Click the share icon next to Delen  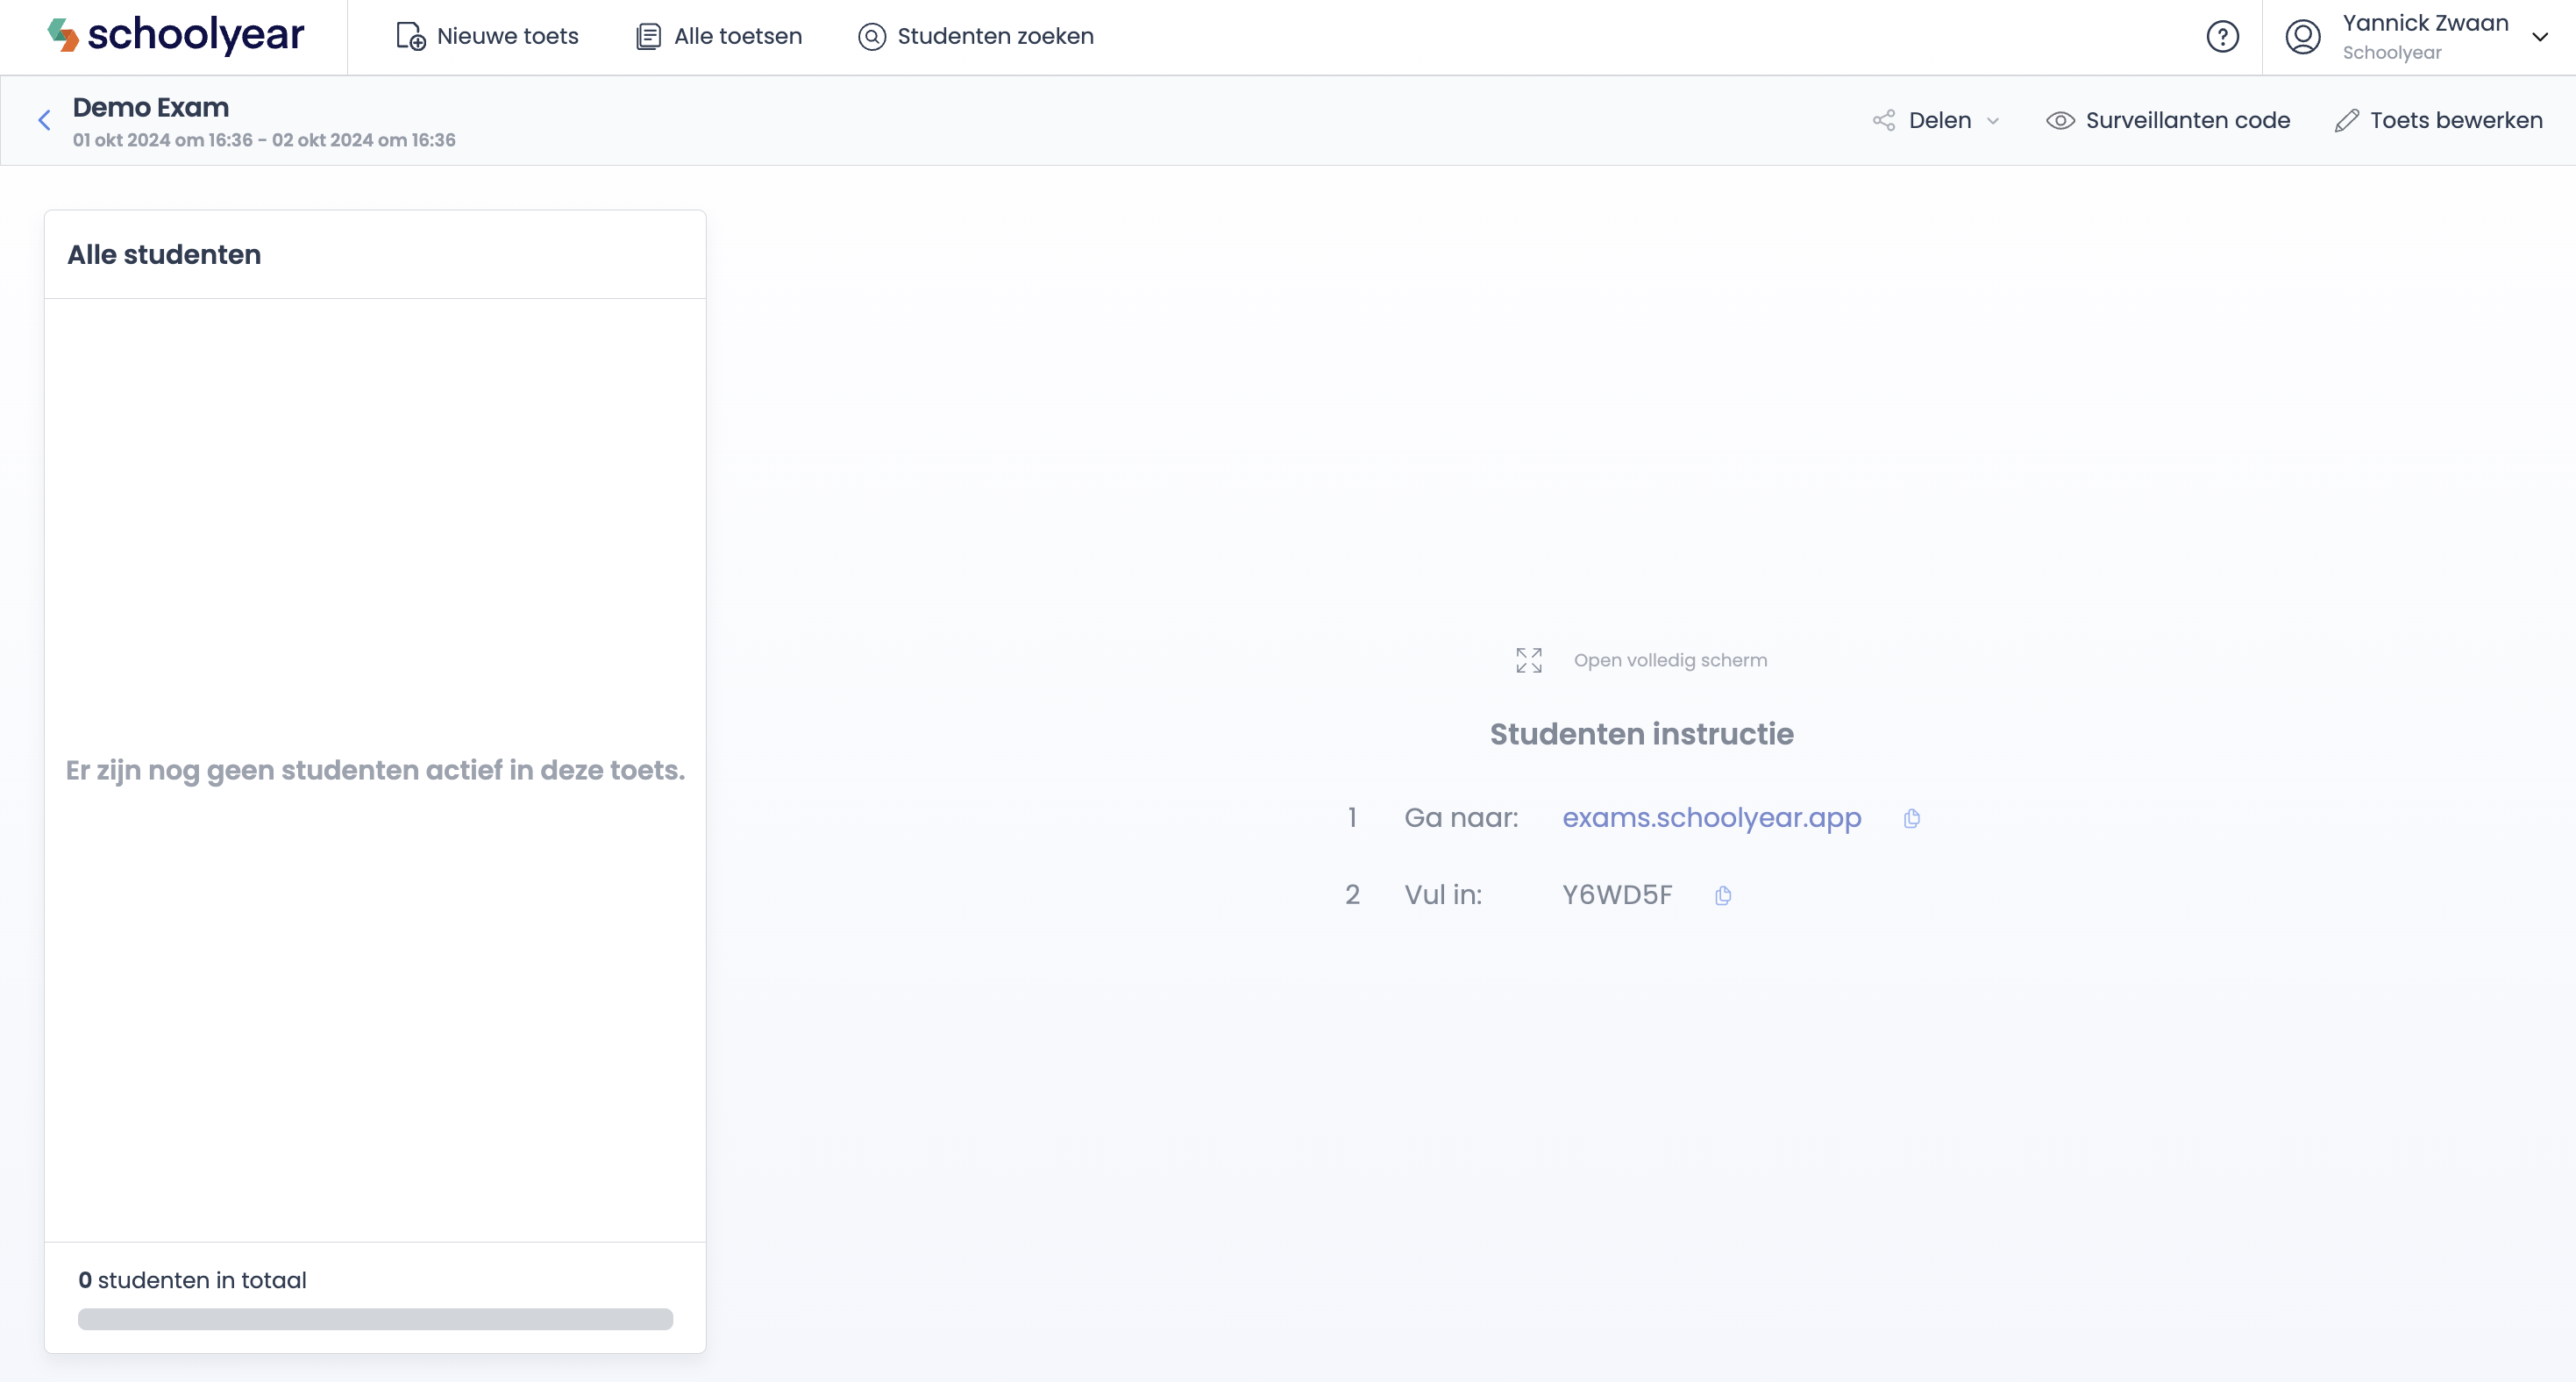point(1884,120)
